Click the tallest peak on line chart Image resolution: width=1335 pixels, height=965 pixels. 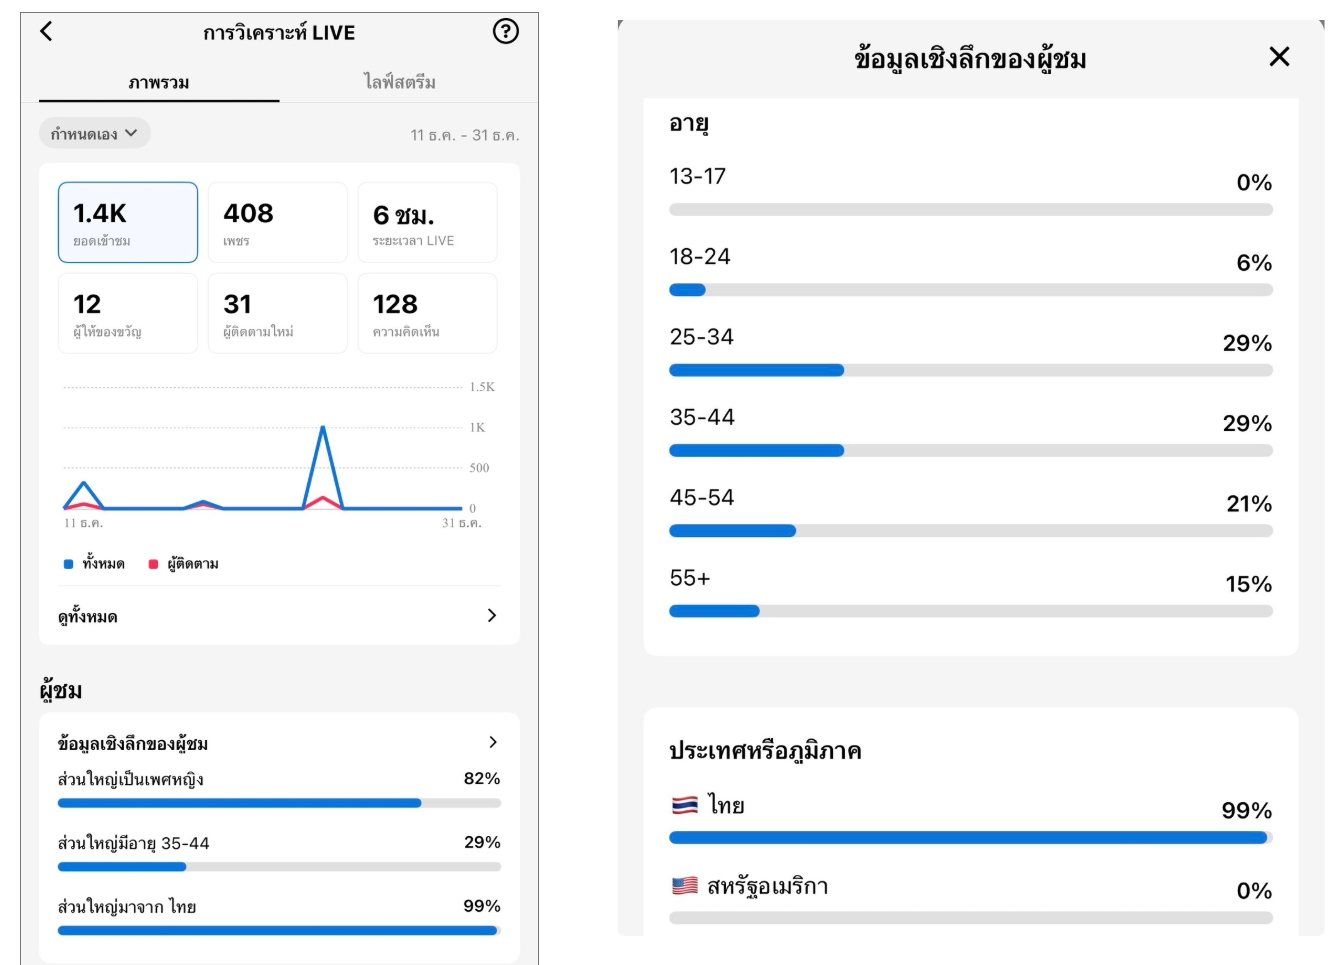point(322,428)
